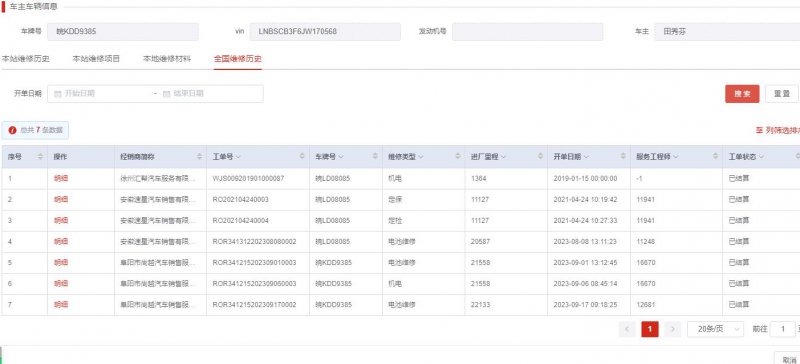800x364 pixels.
Task: Select the 2021-04-24 10:19:42 date cell
Action: [x=589, y=199]
